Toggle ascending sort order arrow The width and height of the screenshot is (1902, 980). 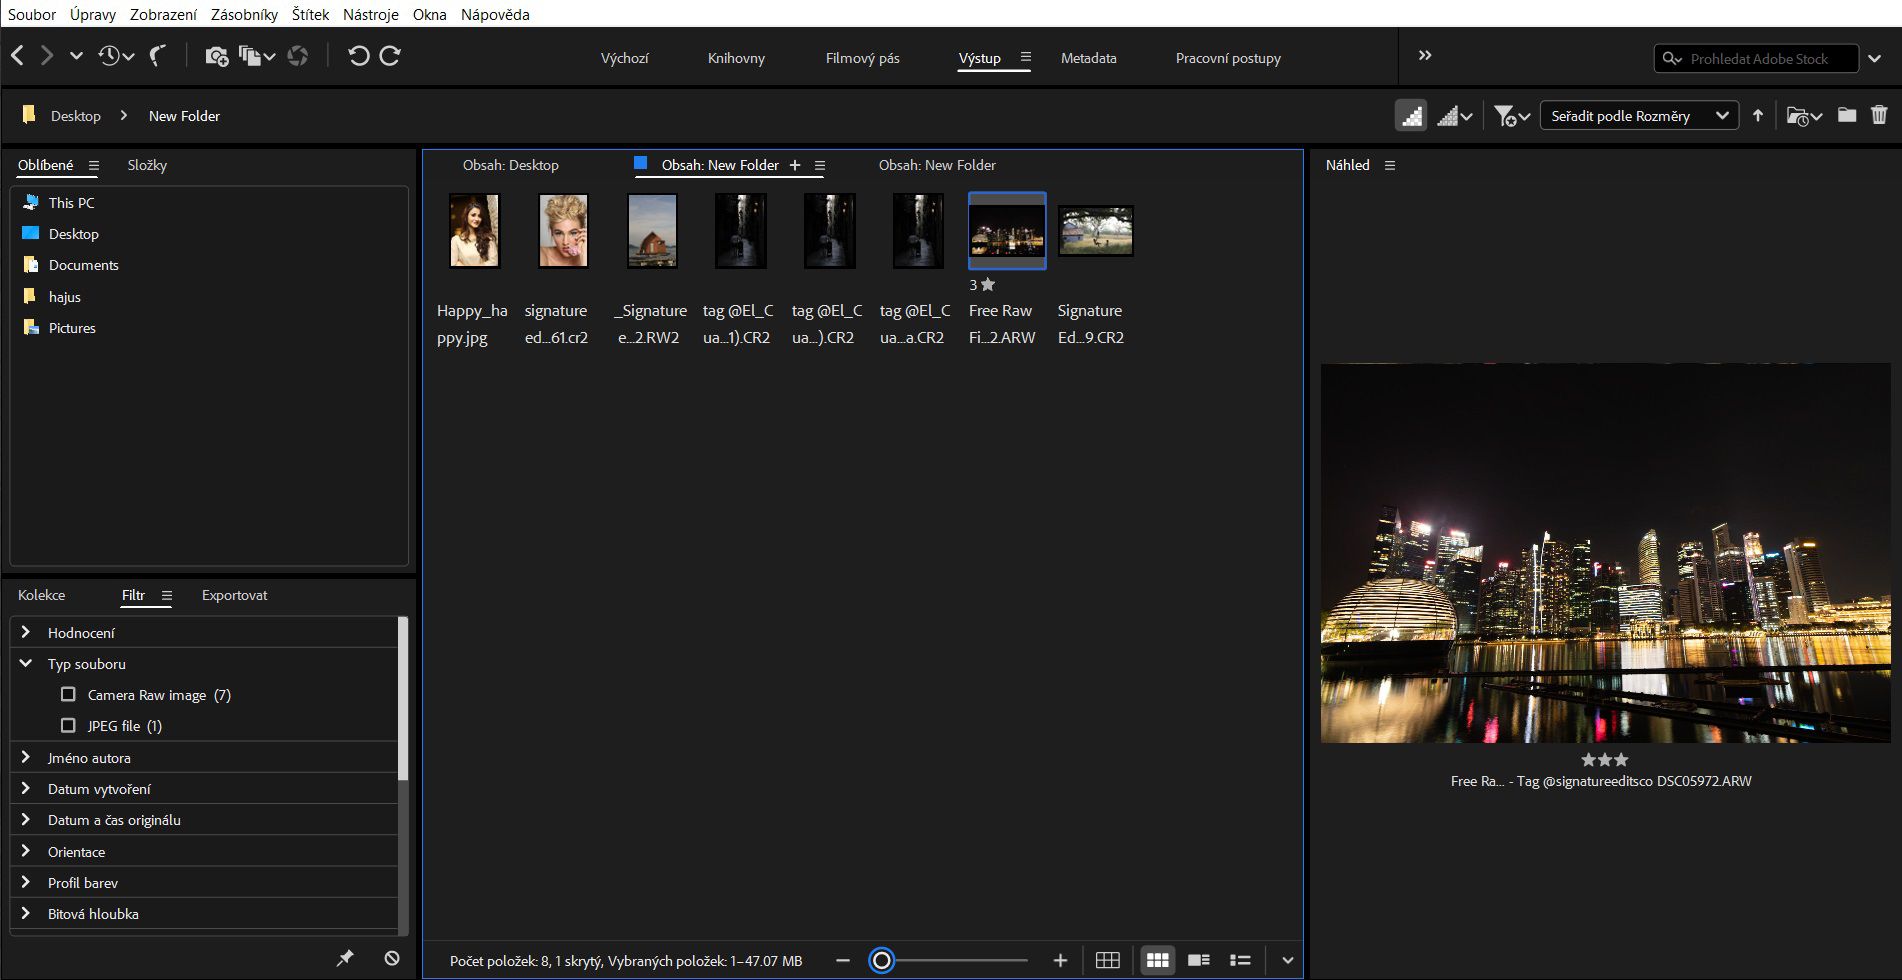pos(1758,116)
